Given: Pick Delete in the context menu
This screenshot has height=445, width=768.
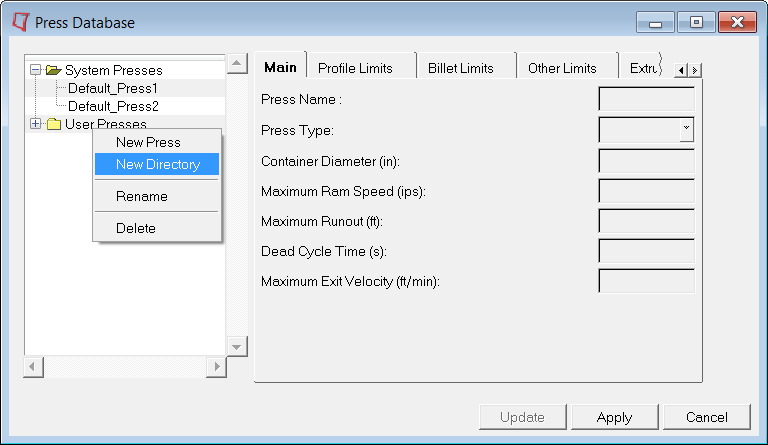Looking at the screenshot, I should (136, 228).
